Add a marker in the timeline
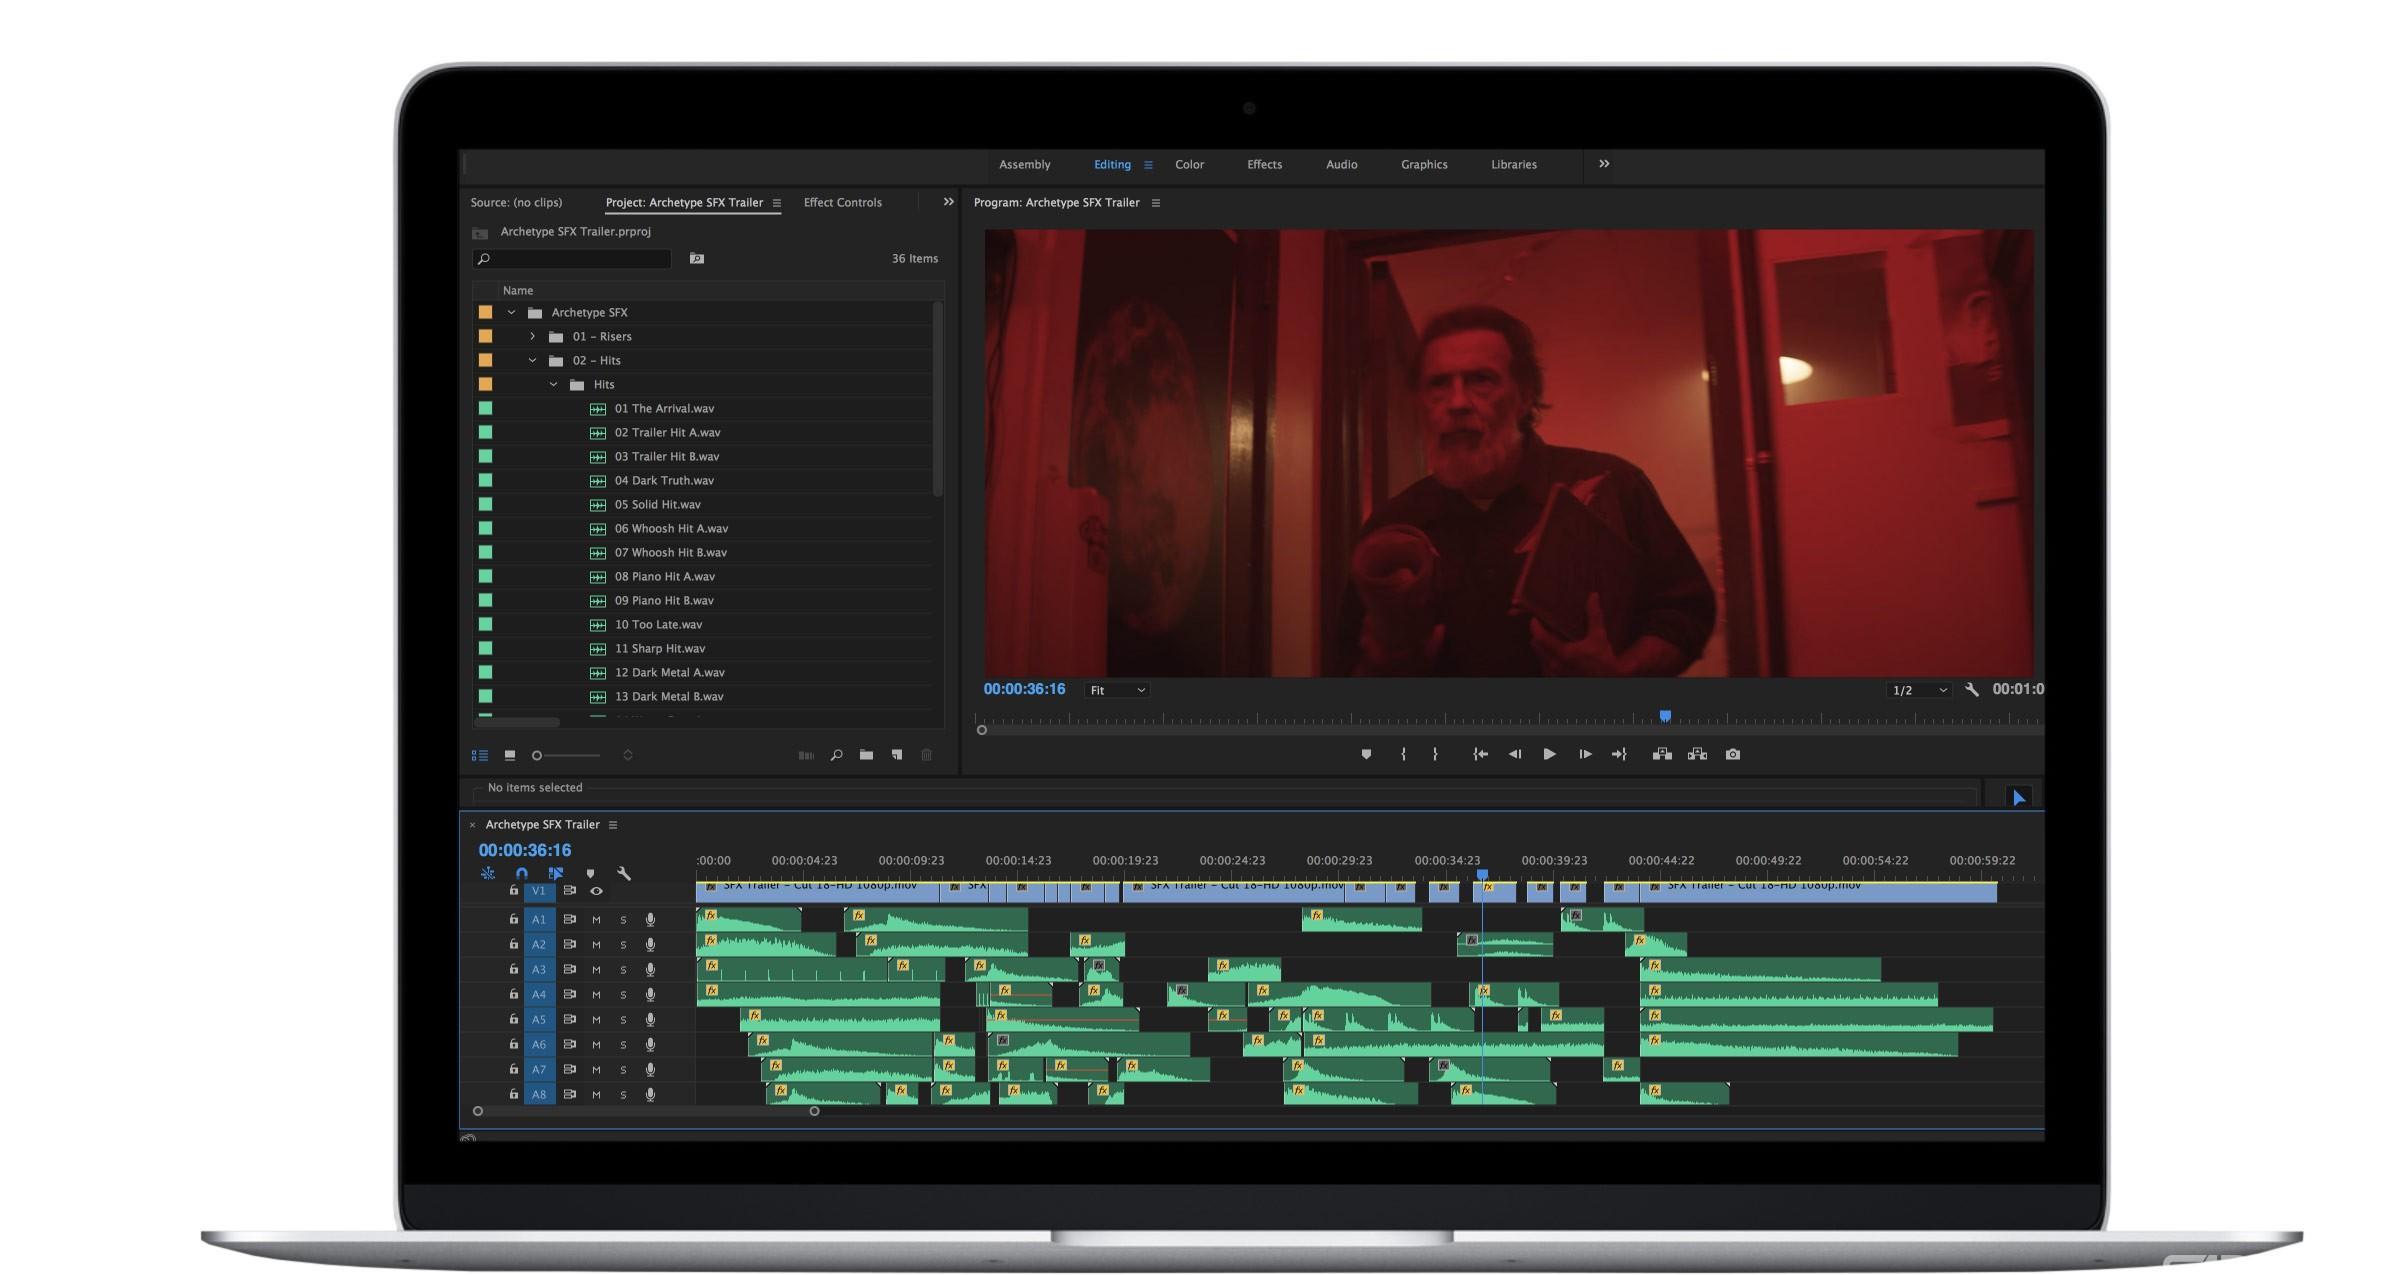Image resolution: width=2400 pixels, height=1275 pixels. point(590,873)
